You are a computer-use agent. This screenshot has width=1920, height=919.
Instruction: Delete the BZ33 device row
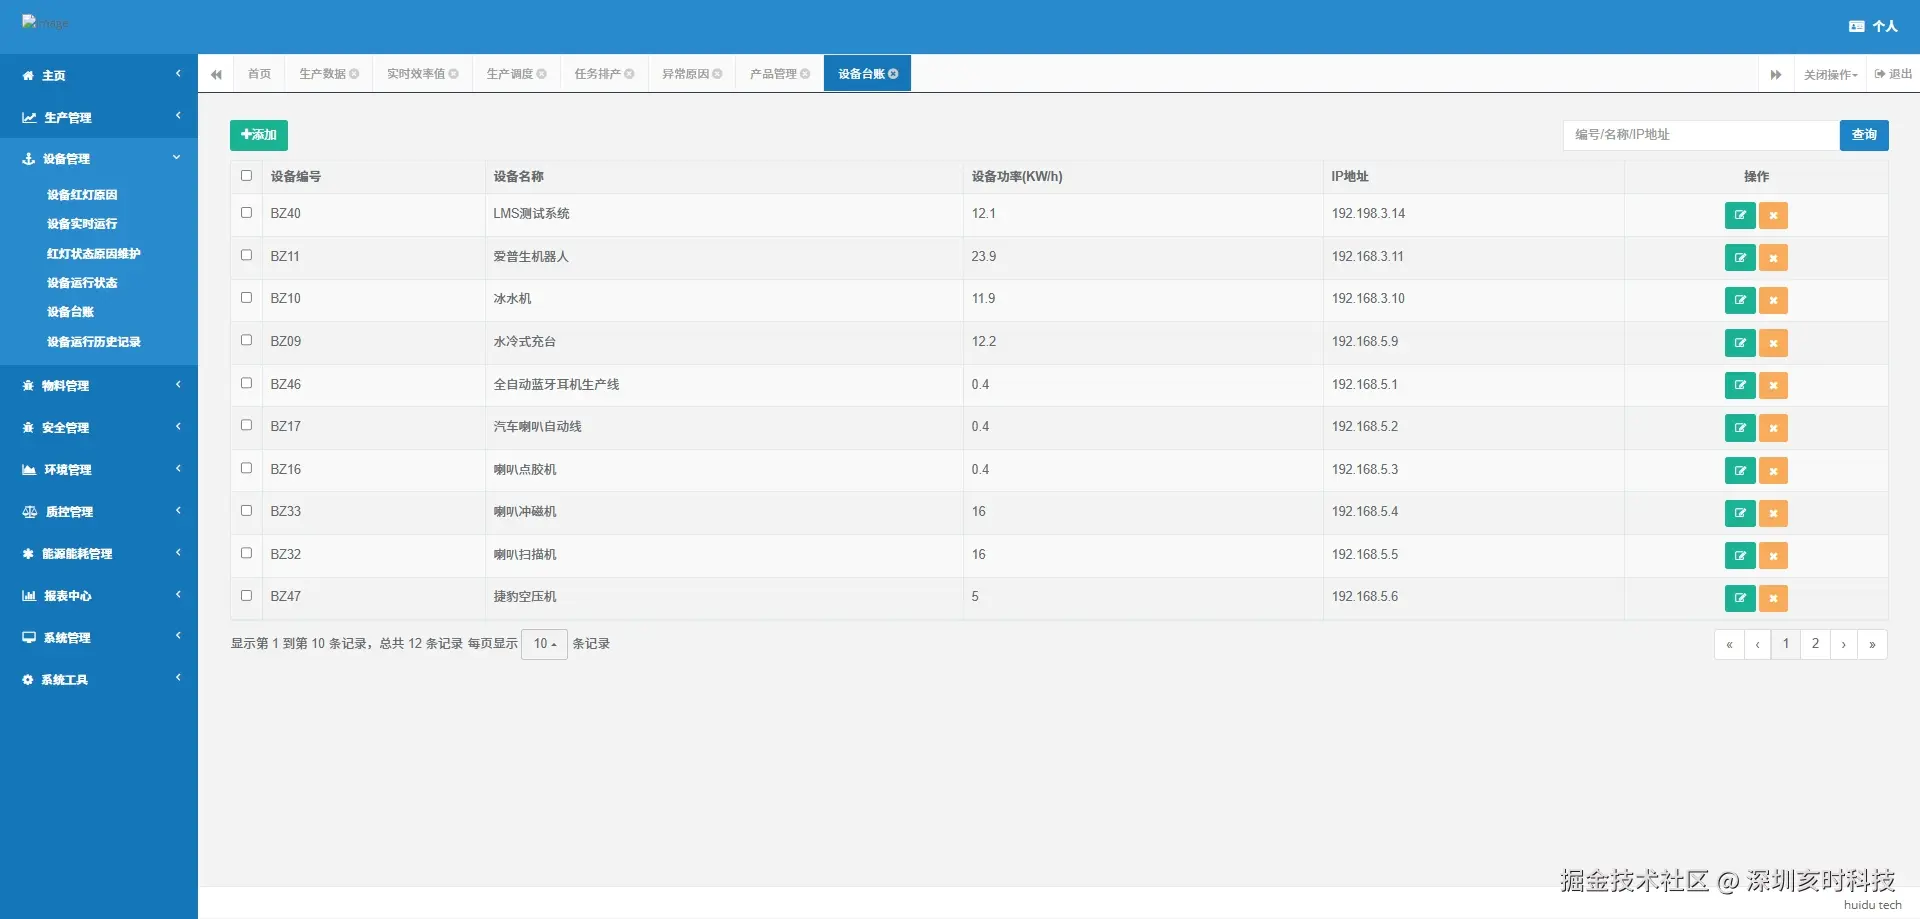click(x=1773, y=513)
